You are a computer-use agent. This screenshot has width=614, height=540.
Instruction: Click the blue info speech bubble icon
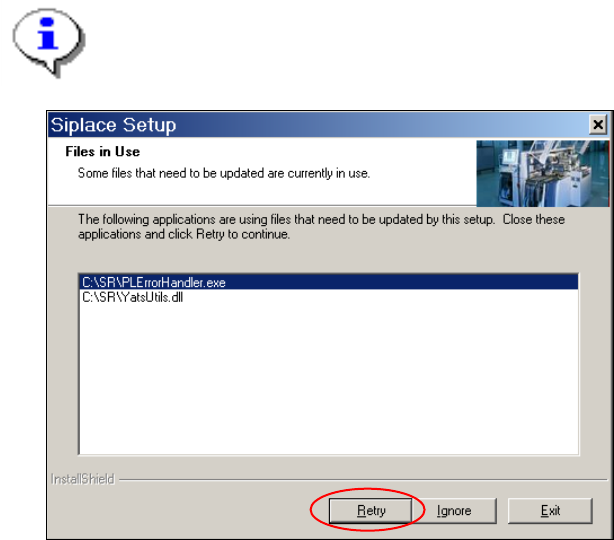tap(49, 42)
